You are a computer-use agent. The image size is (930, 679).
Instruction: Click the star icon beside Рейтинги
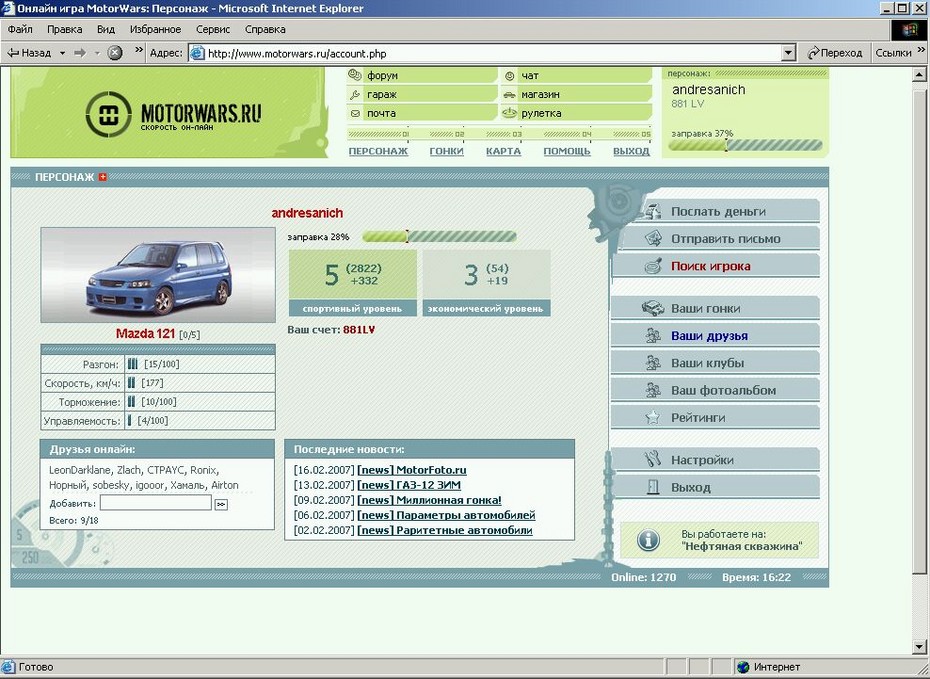click(x=653, y=417)
